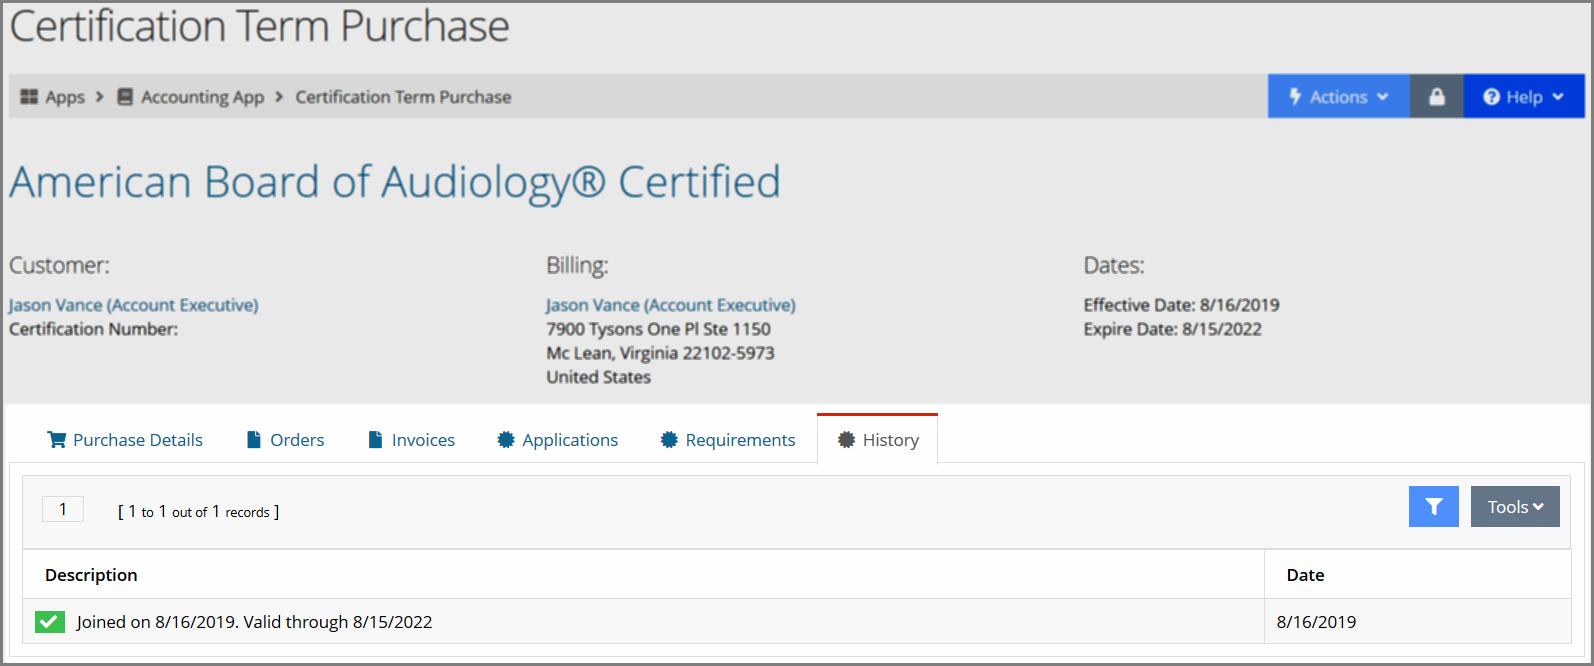The image size is (1594, 666).
Task: Go to Accounting App breadcrumb link
Action: [x=202, y=97]
